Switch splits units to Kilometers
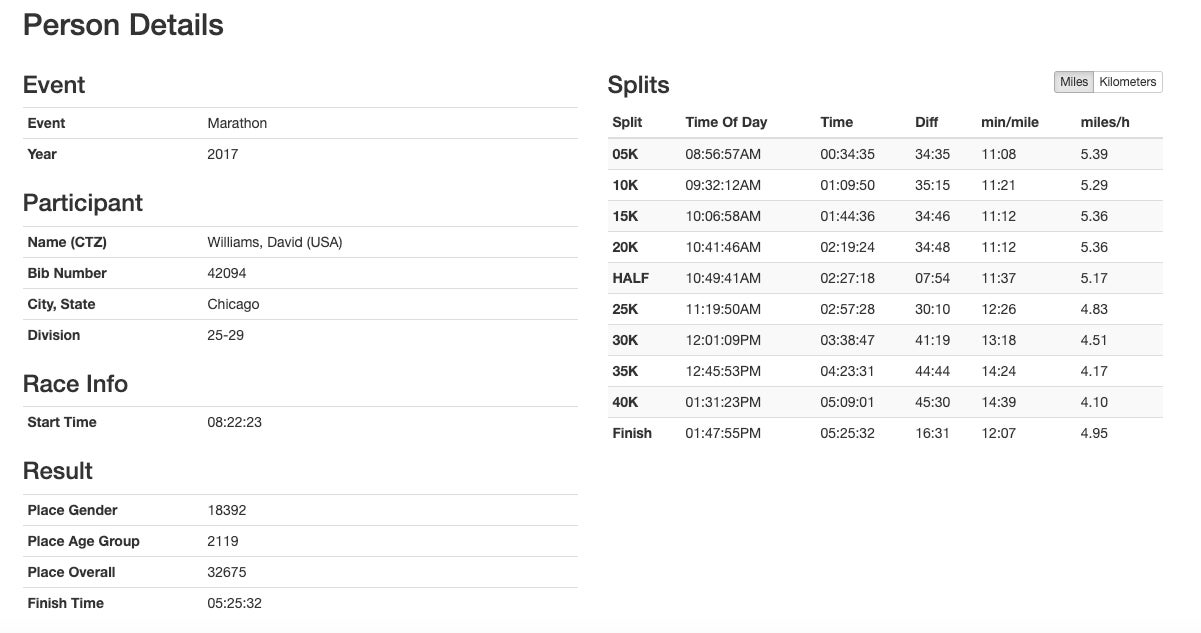 click(x=1127, y=82)
